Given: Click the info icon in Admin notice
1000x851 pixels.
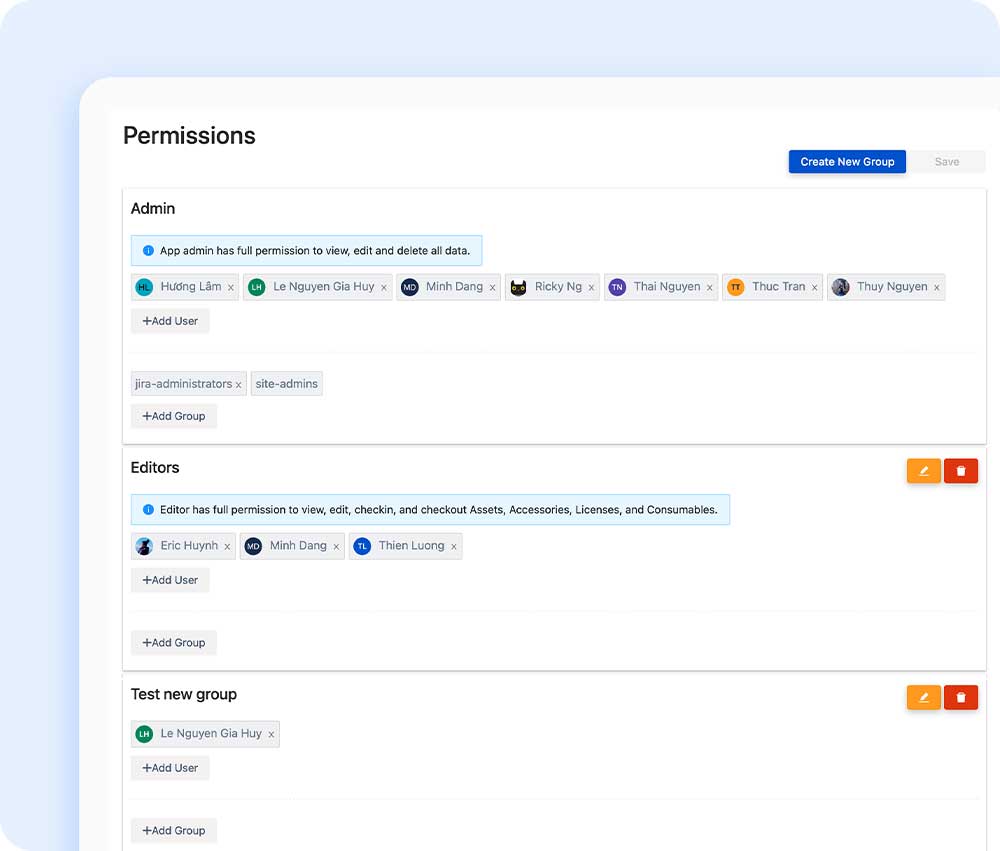Looking at the screenshot, I should tap(148, 251).
